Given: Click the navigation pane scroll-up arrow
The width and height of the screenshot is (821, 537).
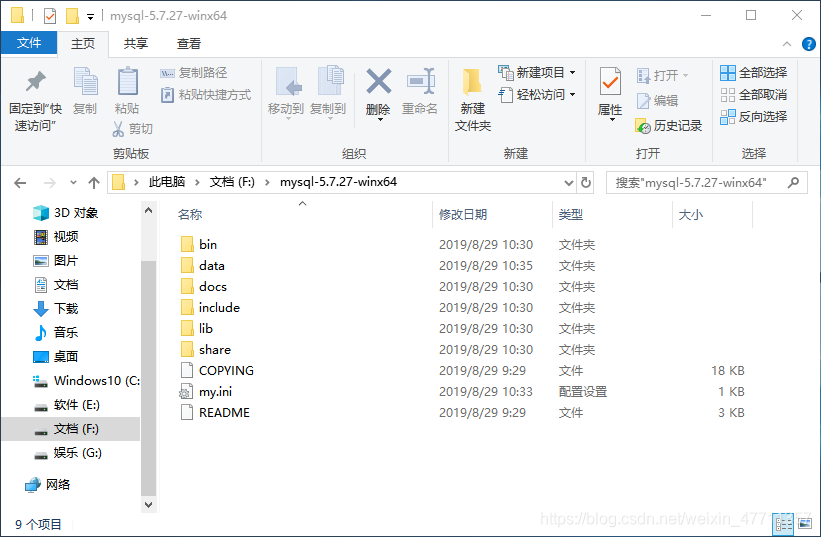Looking at the screenshot, I should 149,210.
